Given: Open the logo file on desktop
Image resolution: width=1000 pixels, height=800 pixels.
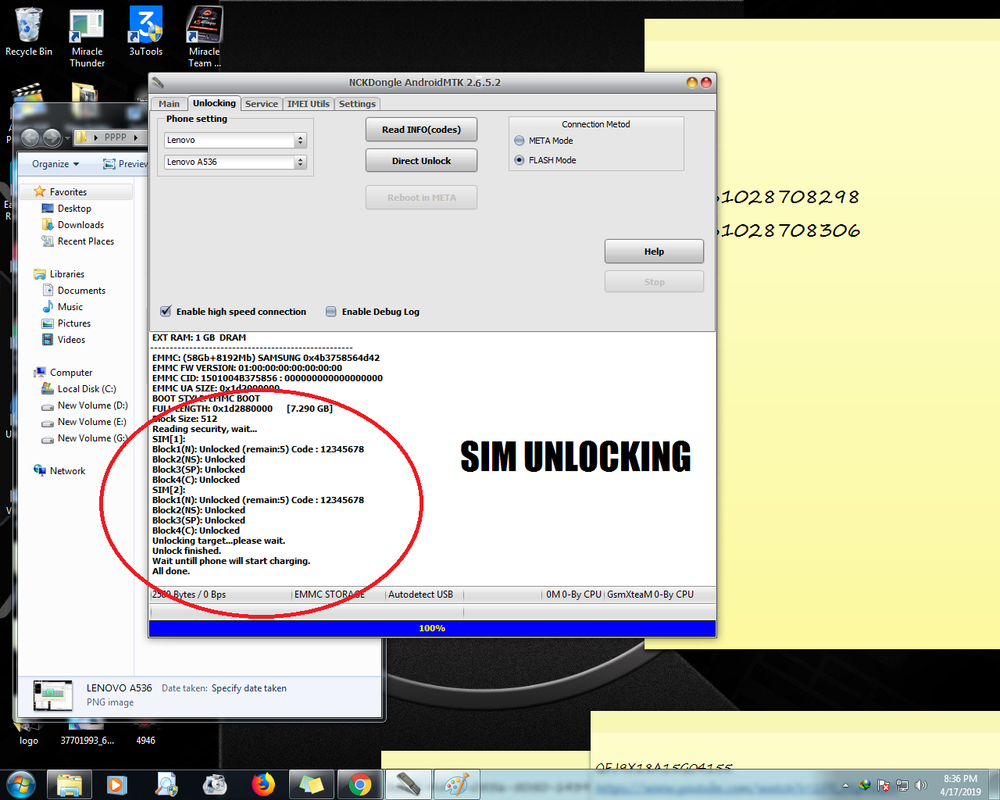Looking at the screenshot, I should coord(29,734).
